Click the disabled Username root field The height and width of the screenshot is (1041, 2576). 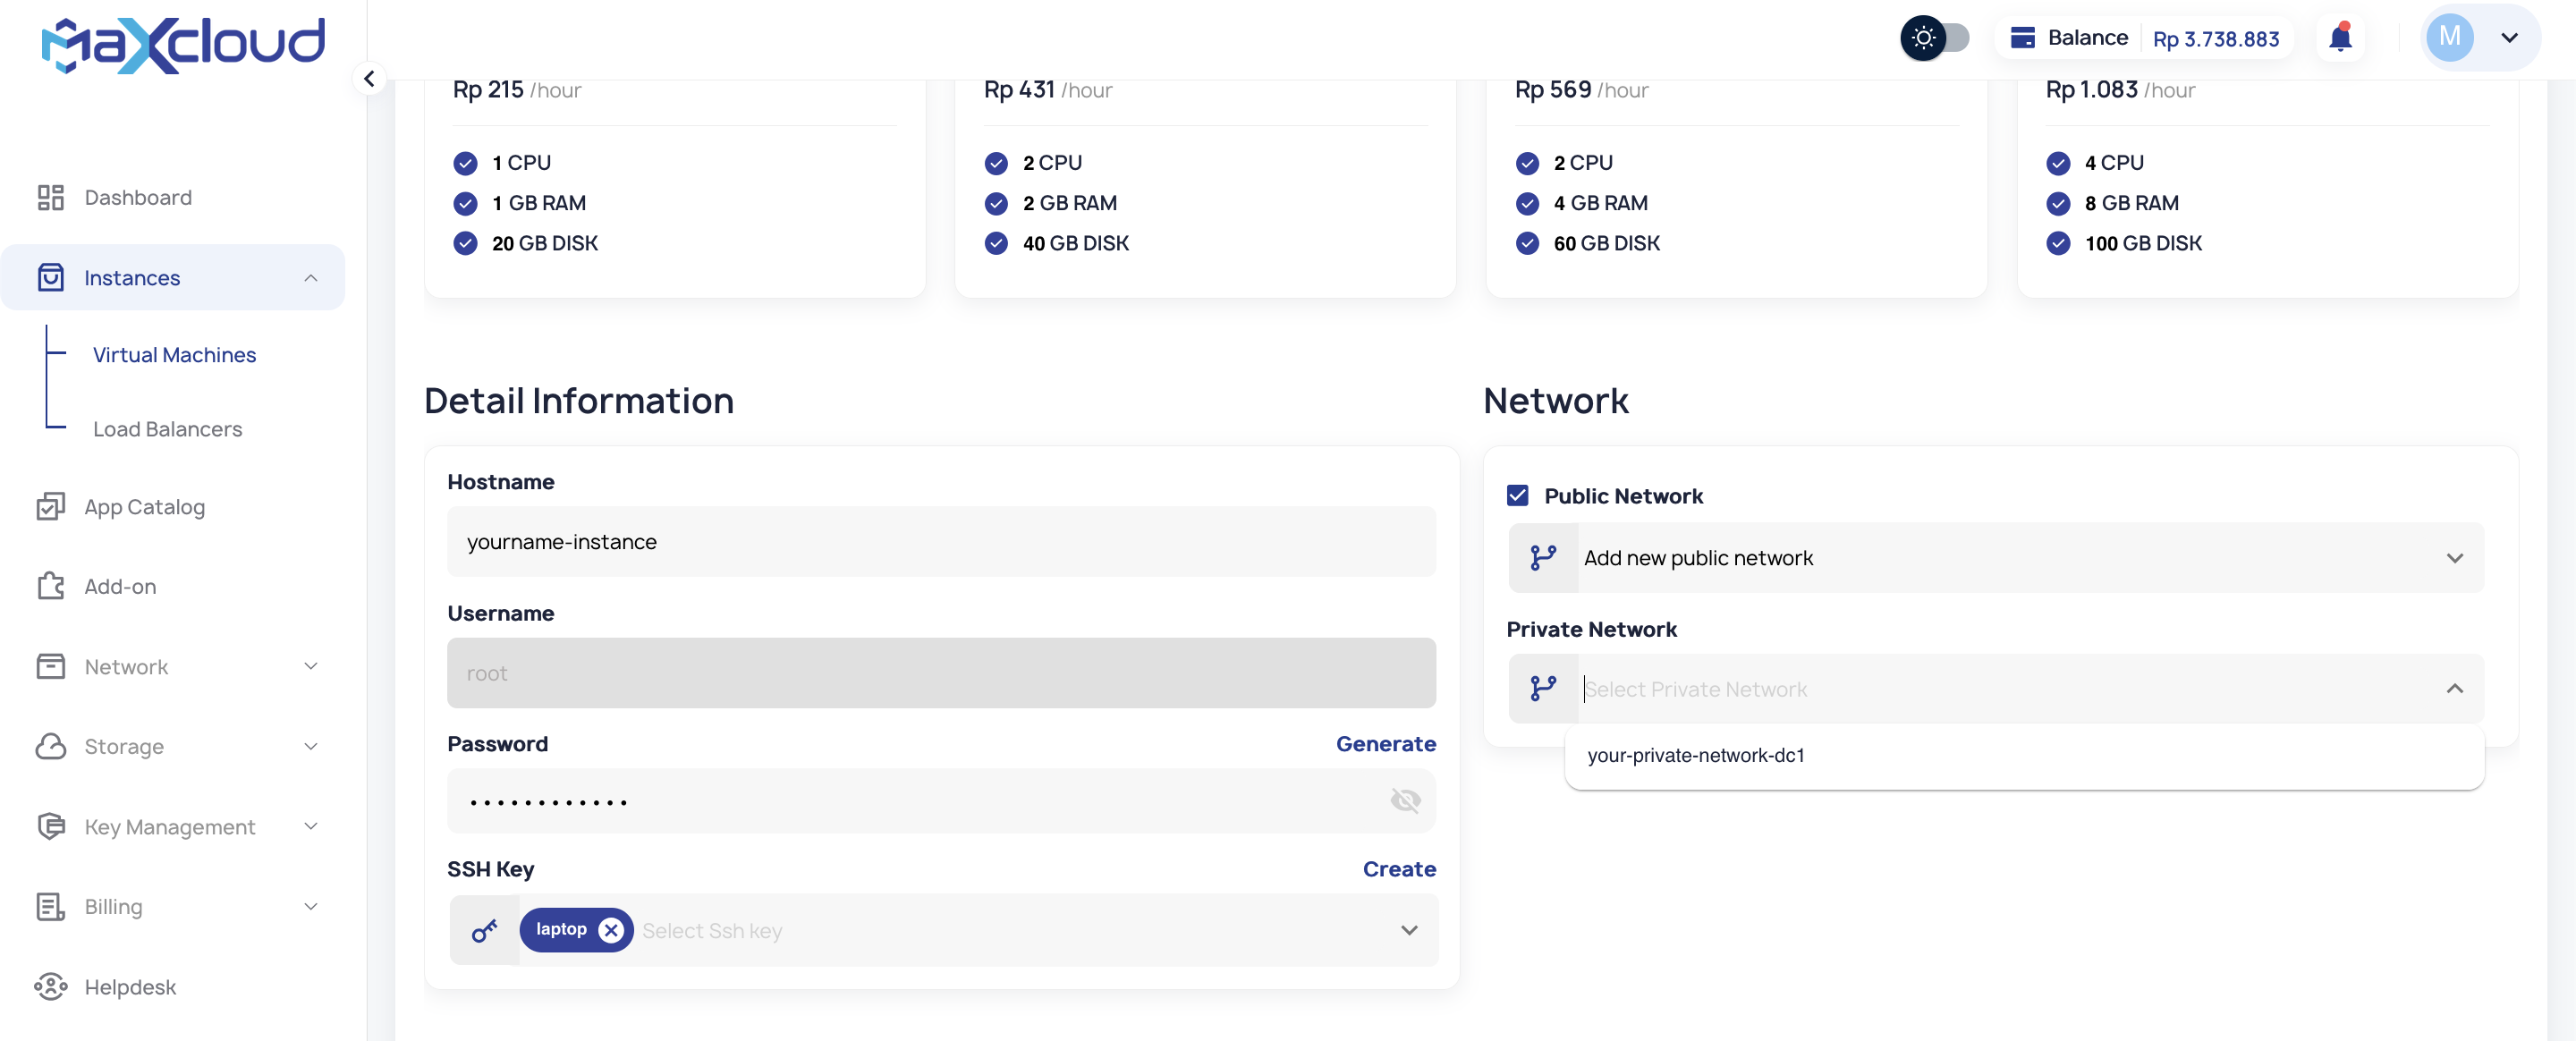coord(941,673)
